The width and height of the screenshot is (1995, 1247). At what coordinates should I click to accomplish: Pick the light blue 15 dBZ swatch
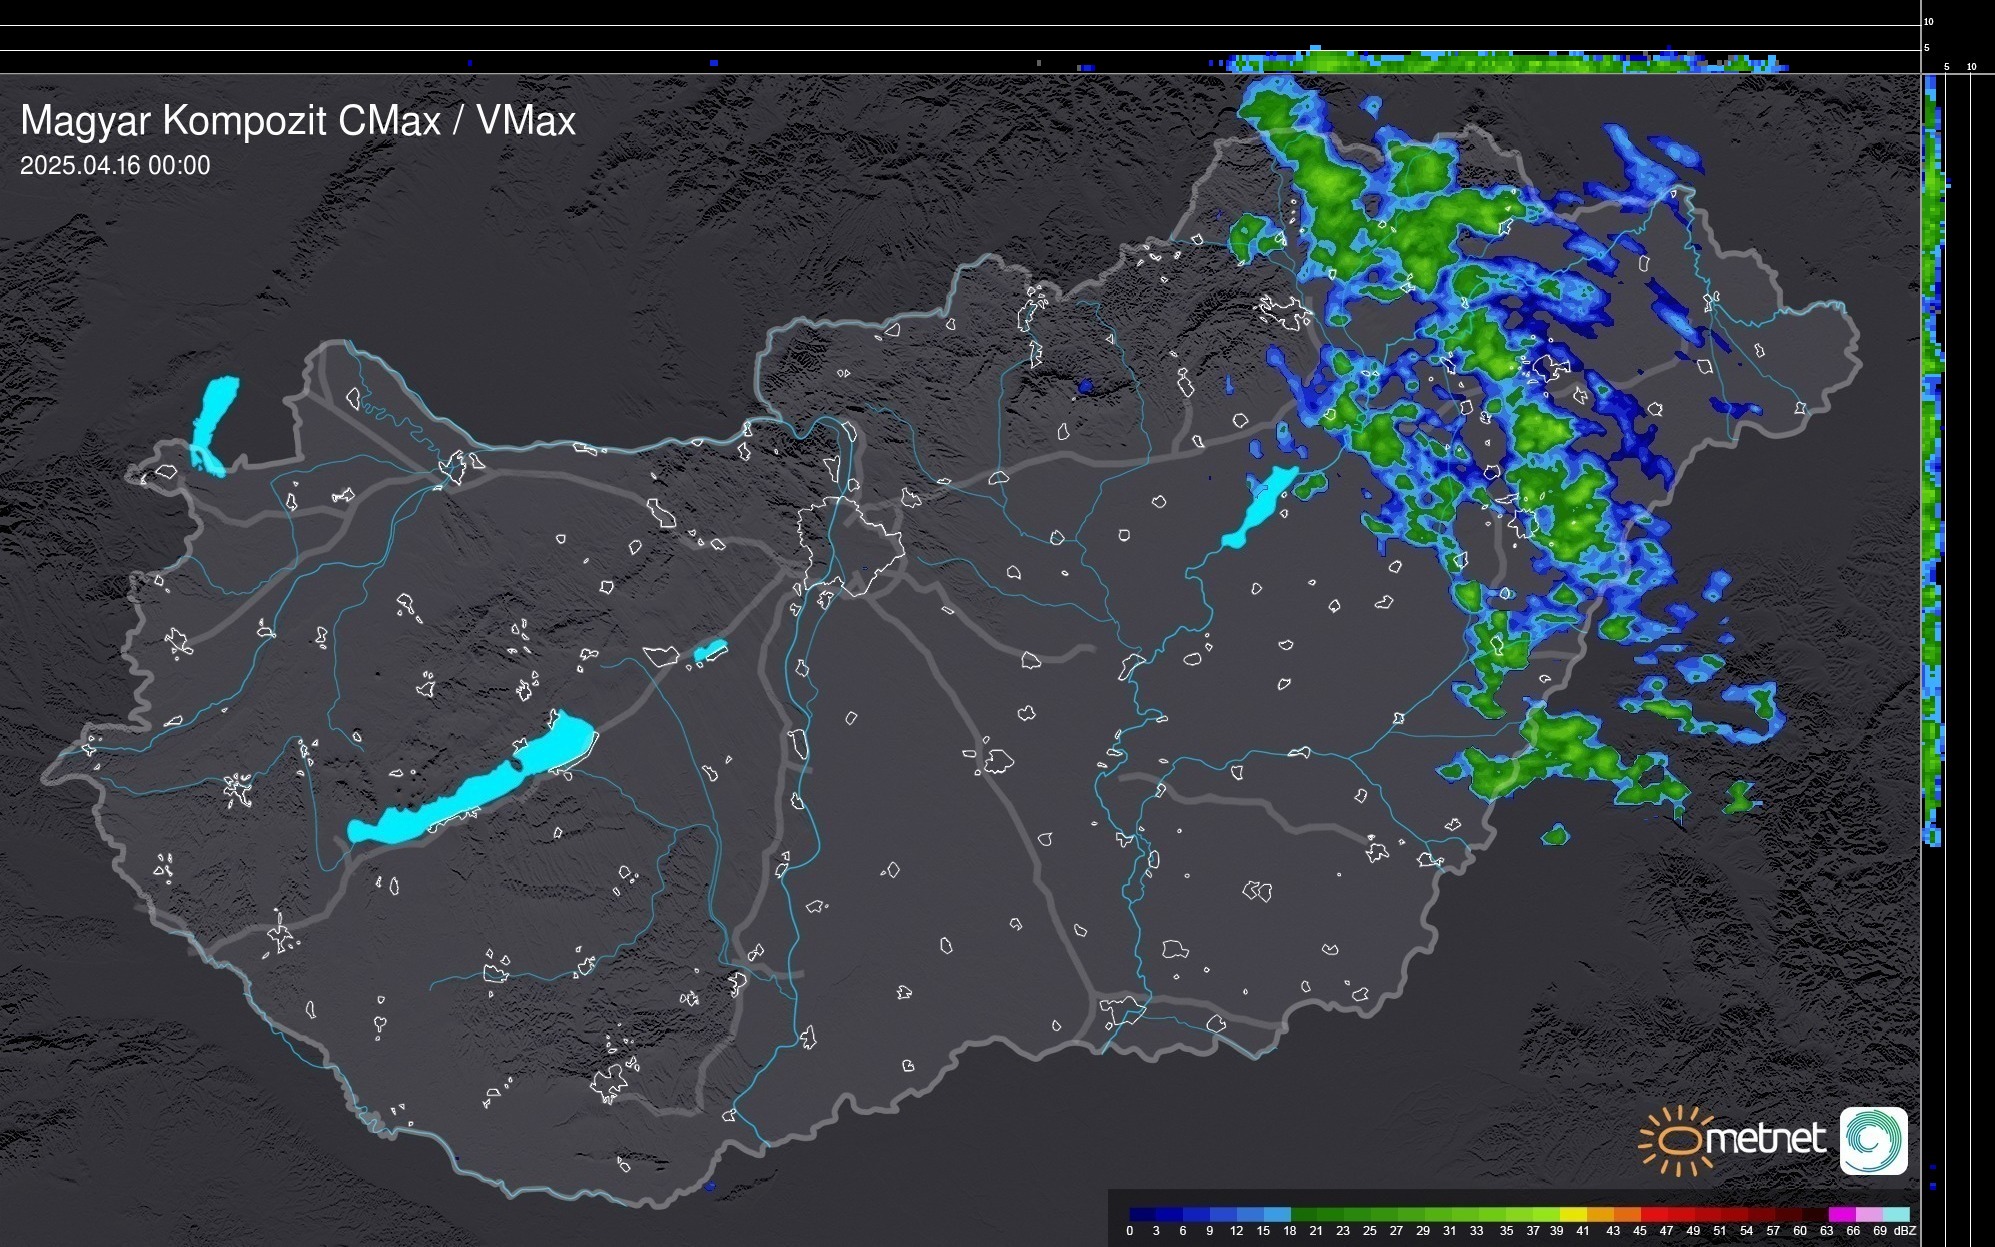[1277, 1215]
